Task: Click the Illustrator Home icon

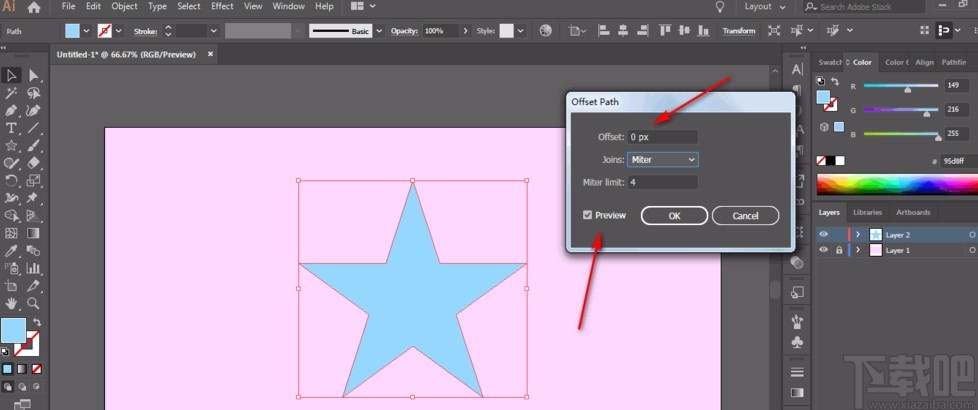Action: click(34, 7)
